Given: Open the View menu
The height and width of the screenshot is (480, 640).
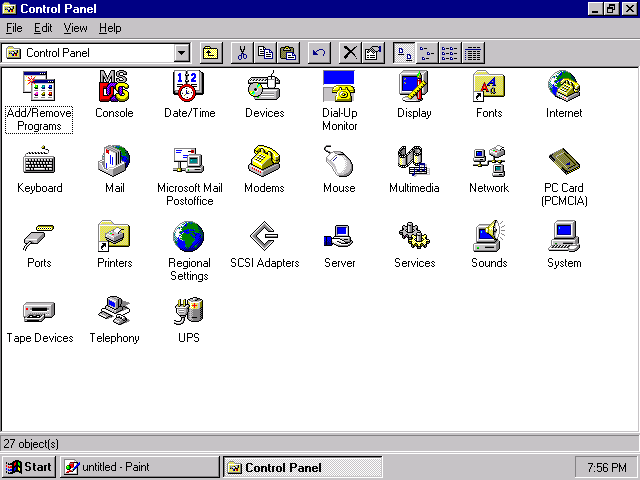Looking at the screenshot, I should 76,28.
